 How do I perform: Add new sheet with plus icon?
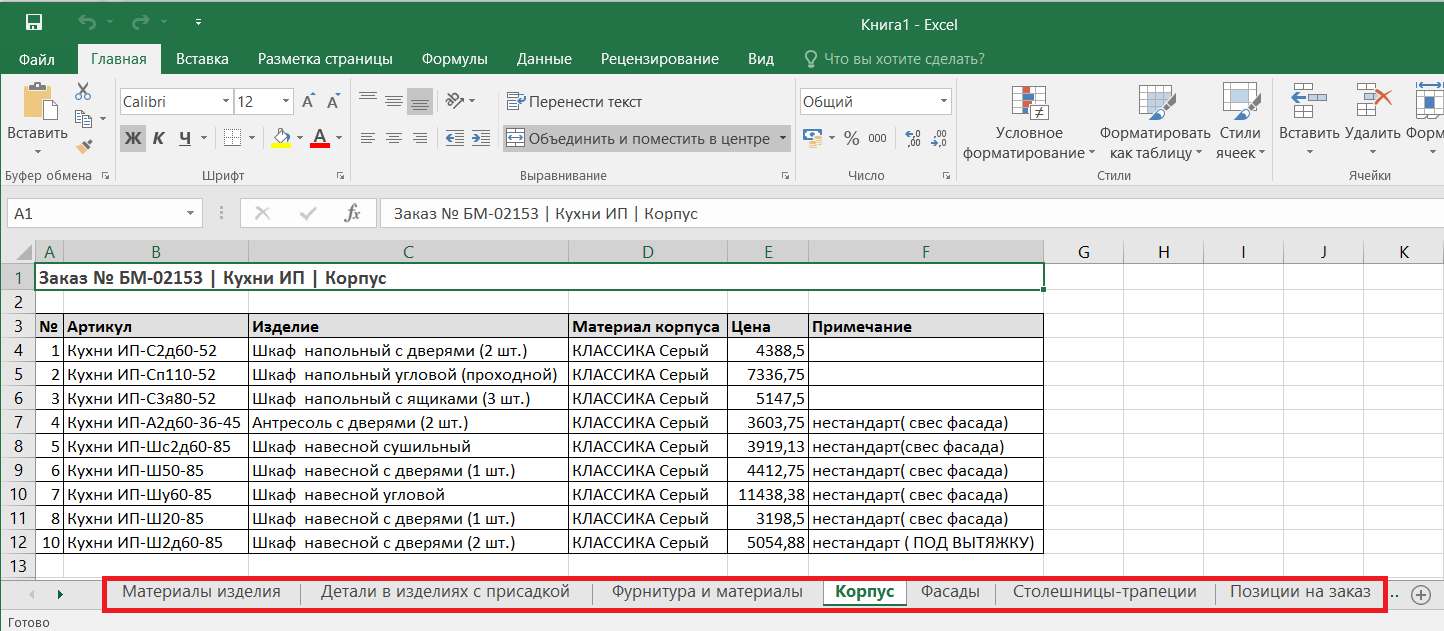(x=1420, y=594)
